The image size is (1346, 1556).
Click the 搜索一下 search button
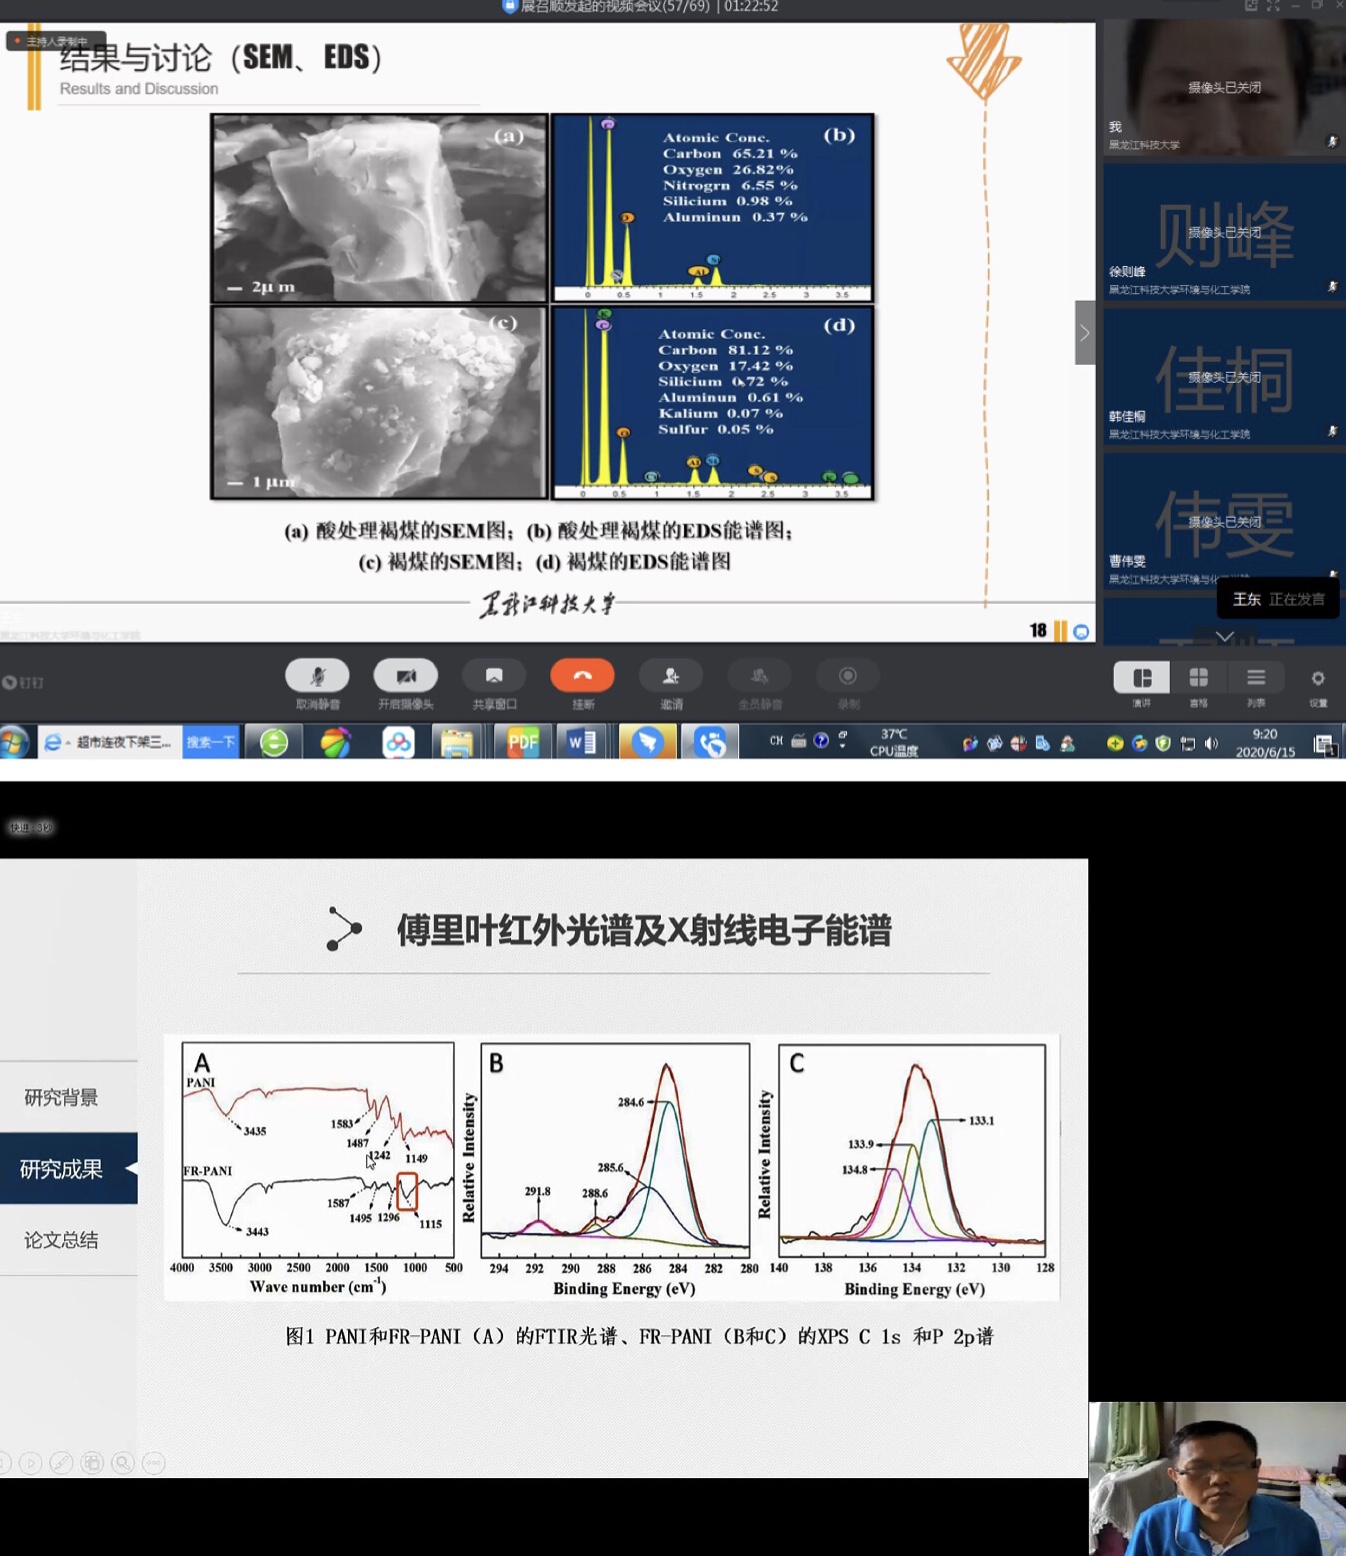click(x=210, y=742)
